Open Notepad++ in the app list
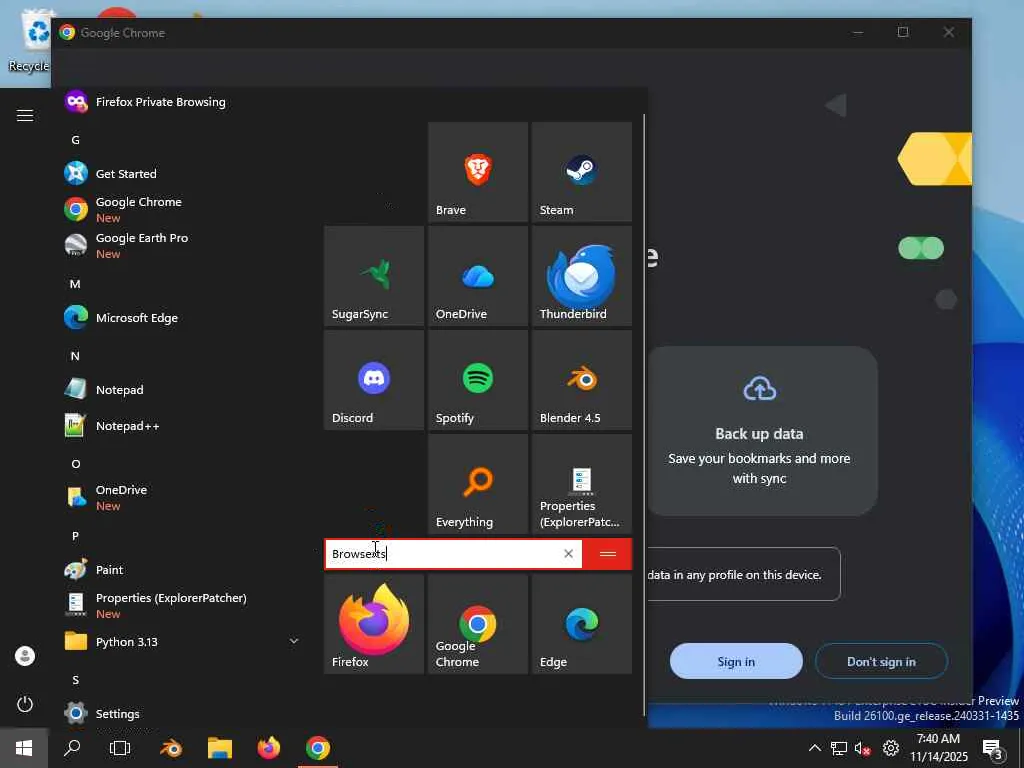1024x768 pixels. tap(183, 426)
